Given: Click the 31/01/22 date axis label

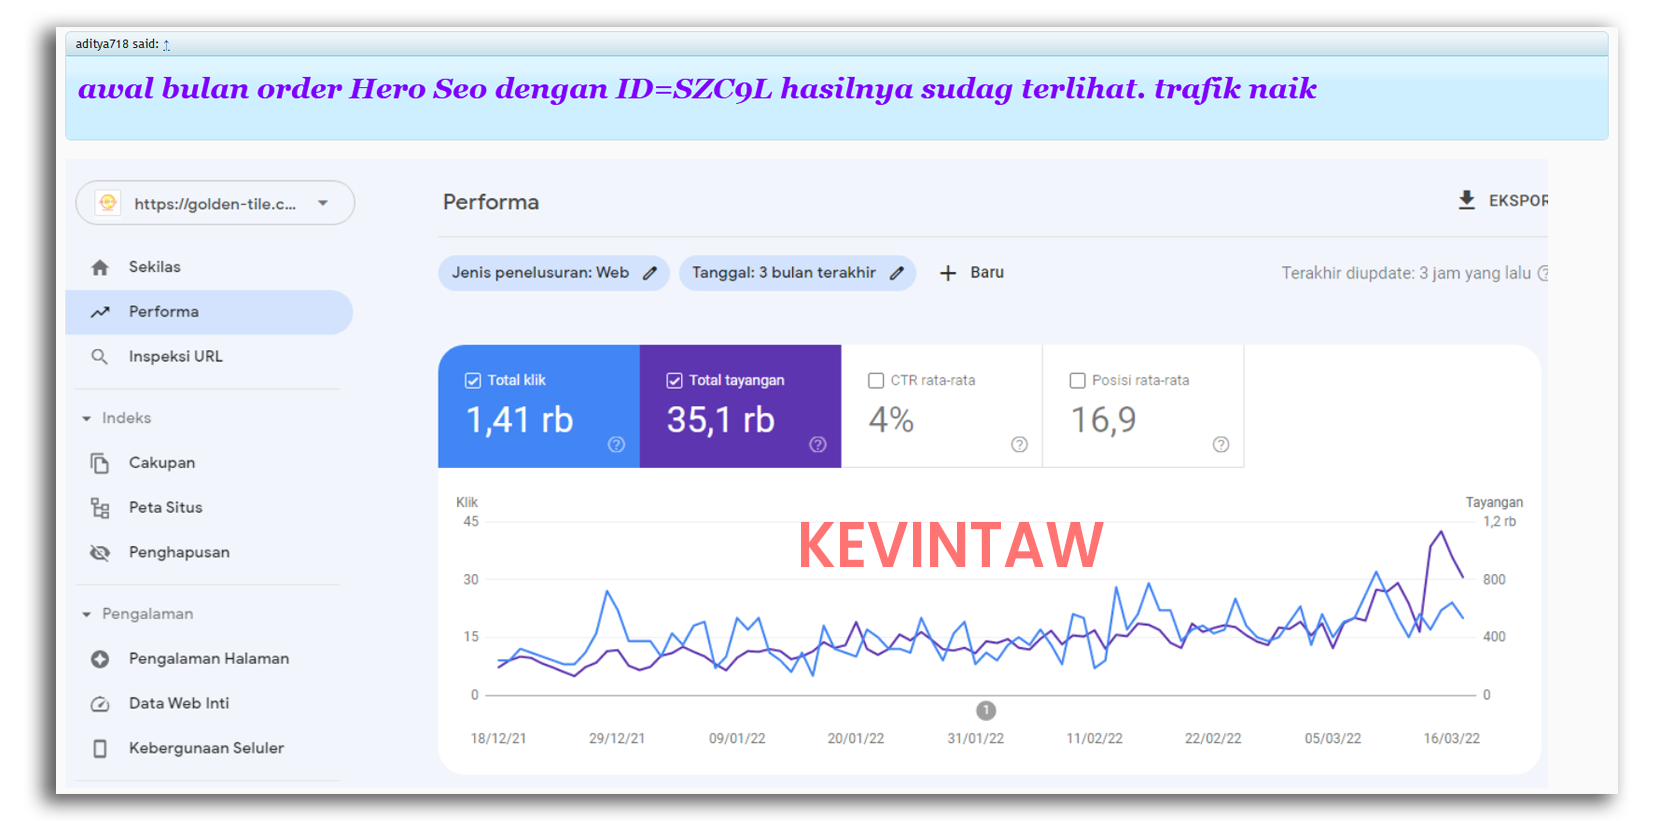Looking at the screenshot, I should point(975,738).
